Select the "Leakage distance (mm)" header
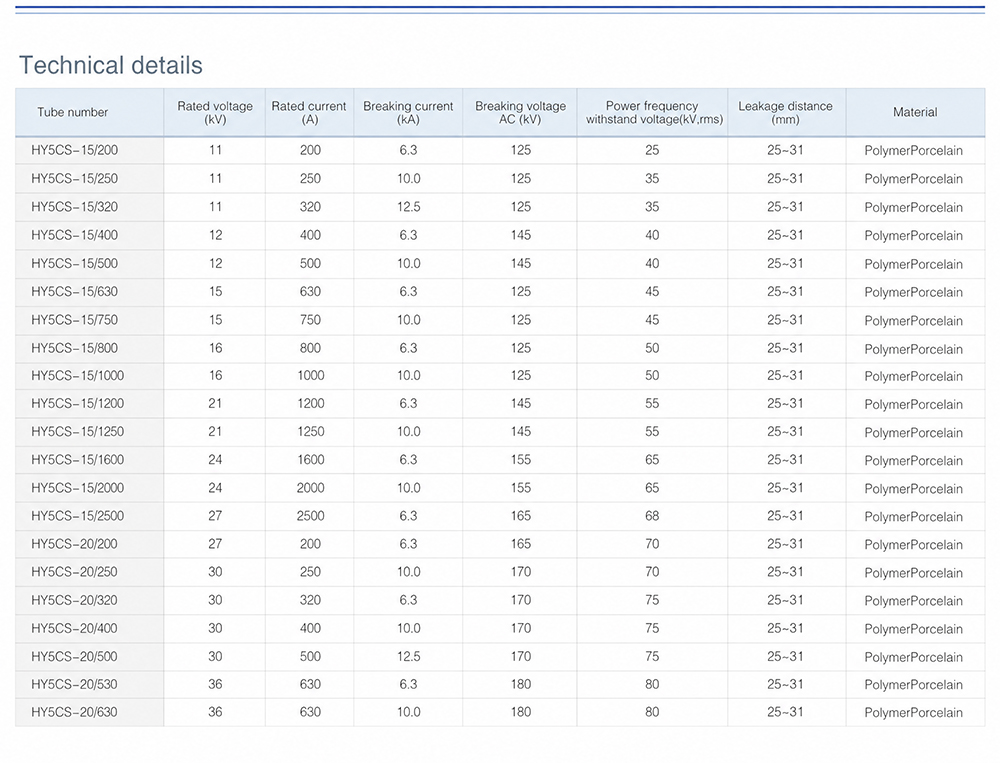Screen dimensions: 1000x763 [785, 112]
